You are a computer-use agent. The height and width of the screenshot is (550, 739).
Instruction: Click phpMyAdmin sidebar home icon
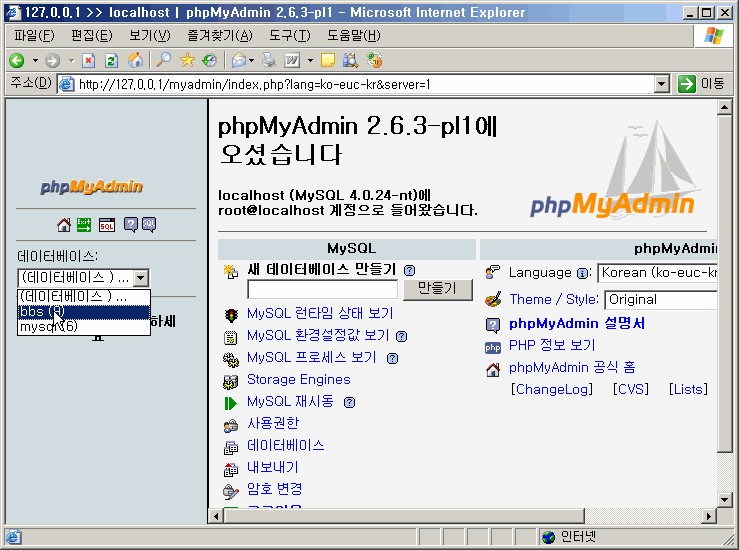pos(64,225)
